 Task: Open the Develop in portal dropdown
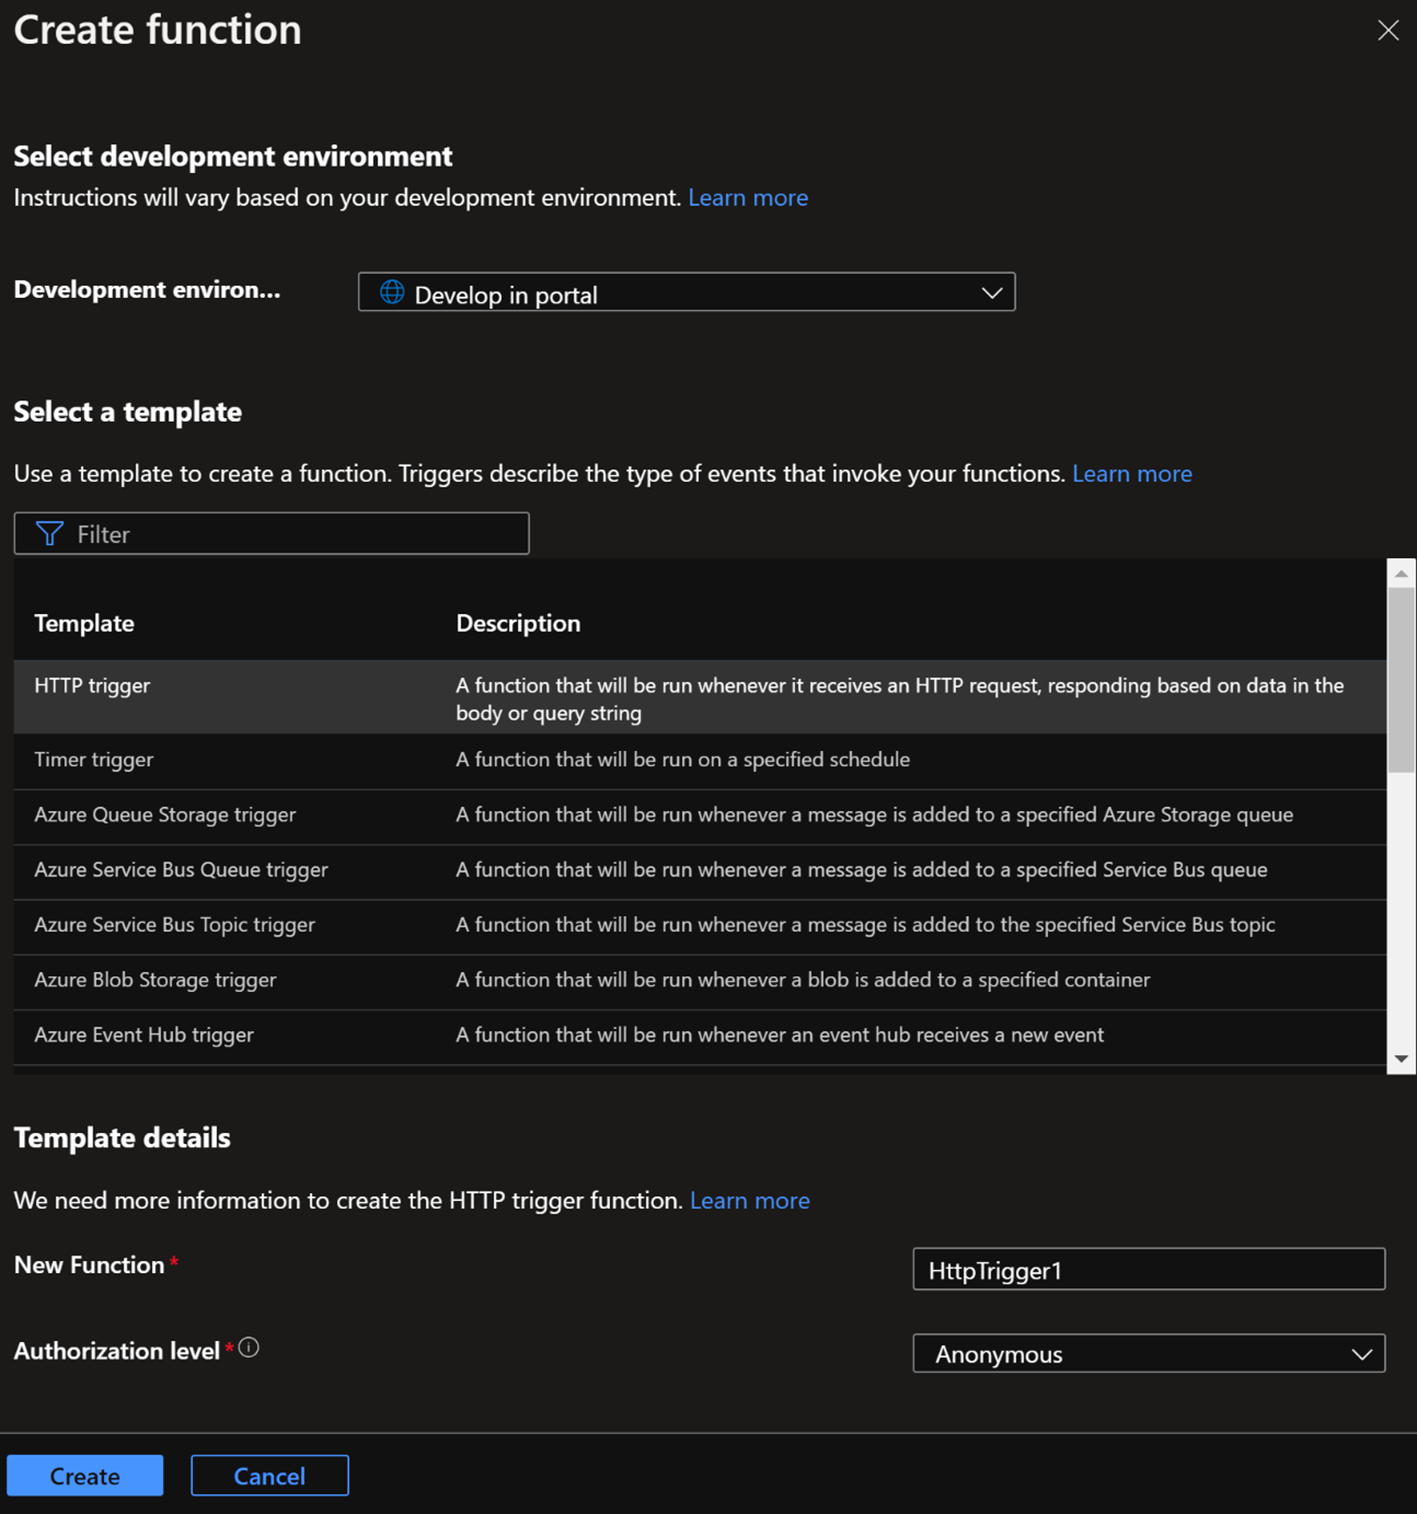click(x=686, y=292)
